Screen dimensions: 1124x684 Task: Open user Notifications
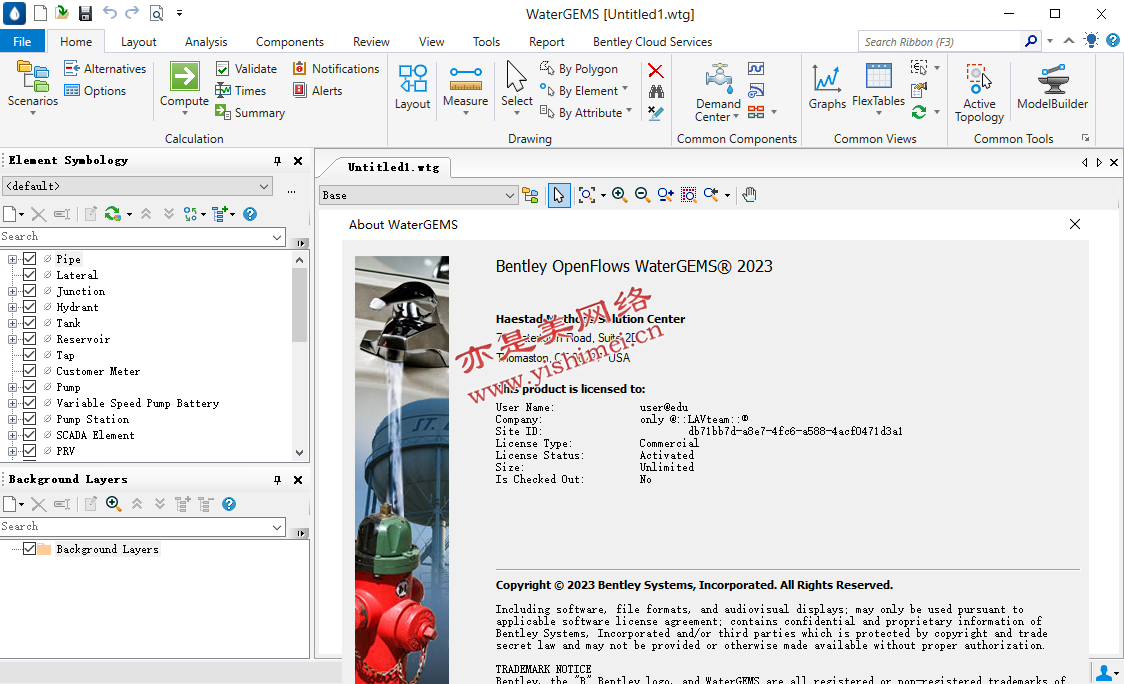(336, 69)
